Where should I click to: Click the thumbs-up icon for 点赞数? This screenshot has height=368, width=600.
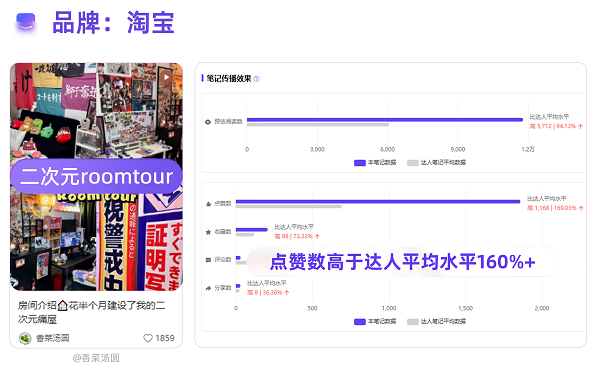(209, 204)
